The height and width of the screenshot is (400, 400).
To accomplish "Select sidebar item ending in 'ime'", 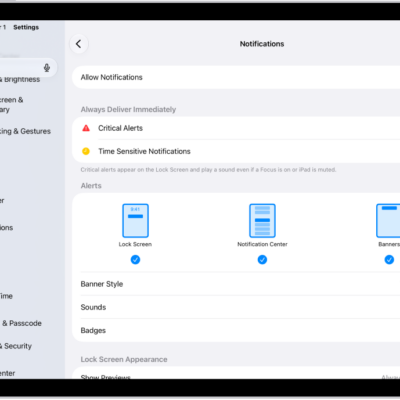I will [6, 296].
